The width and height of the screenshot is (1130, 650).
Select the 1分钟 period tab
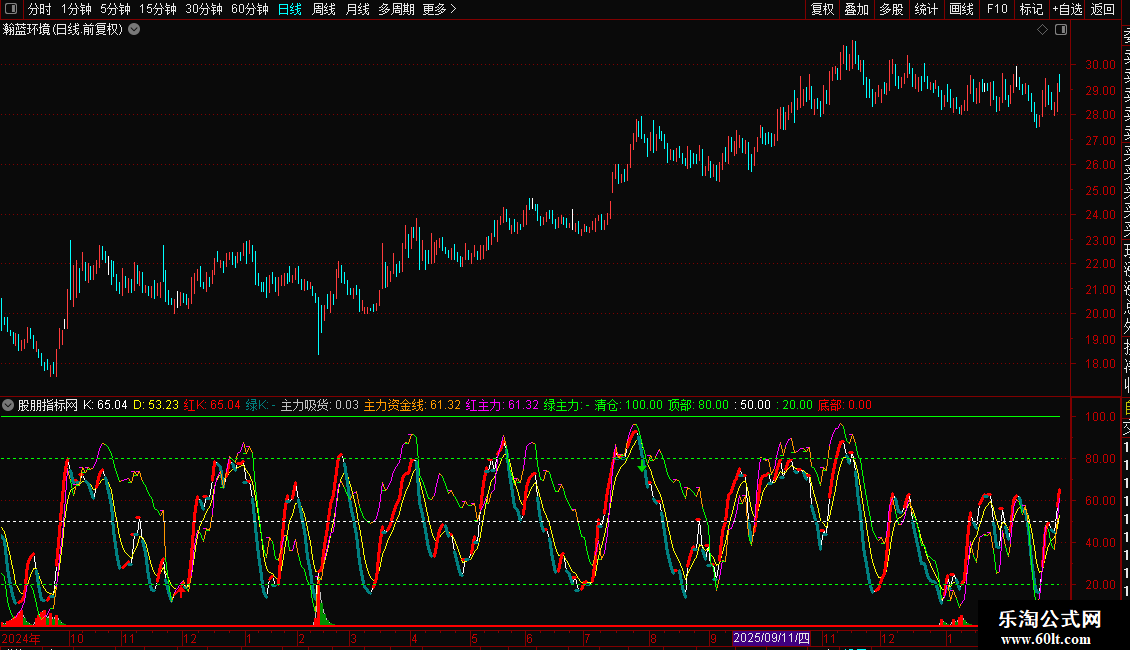tap(76, 9)
